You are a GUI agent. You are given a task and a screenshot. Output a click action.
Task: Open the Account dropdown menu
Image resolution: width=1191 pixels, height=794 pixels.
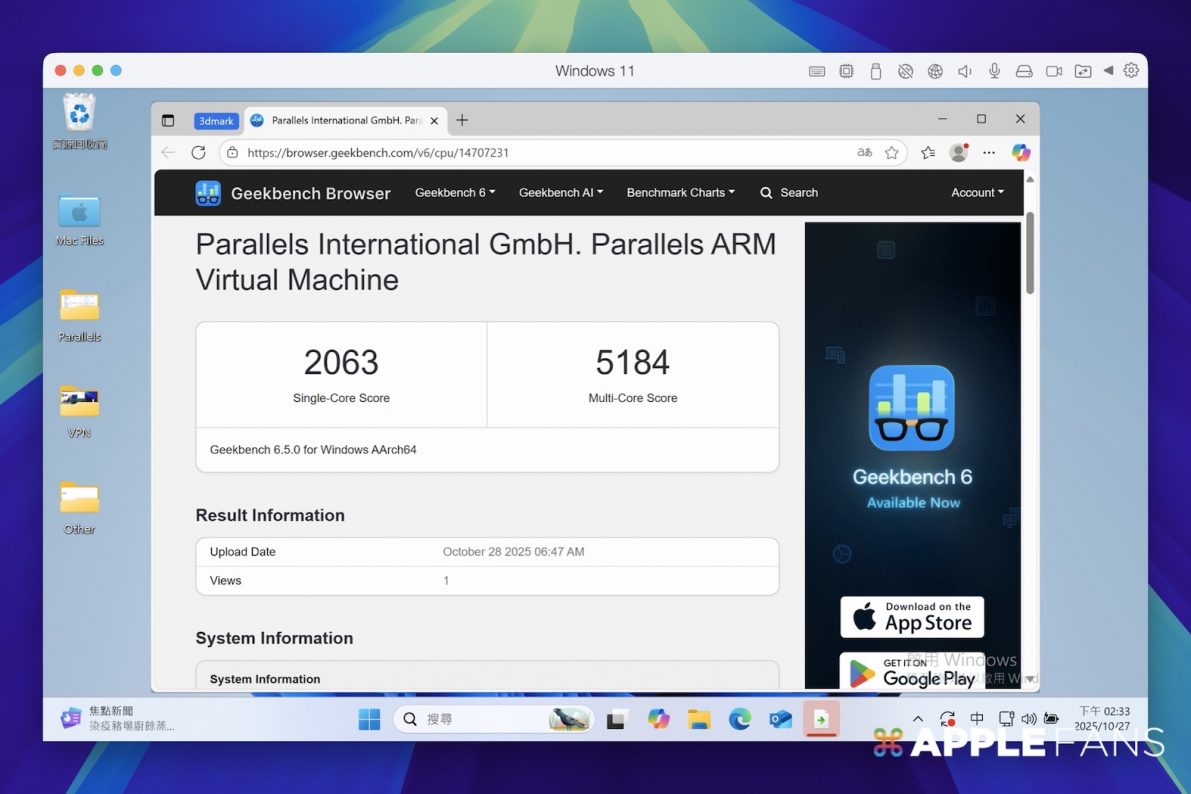(977, 193)
